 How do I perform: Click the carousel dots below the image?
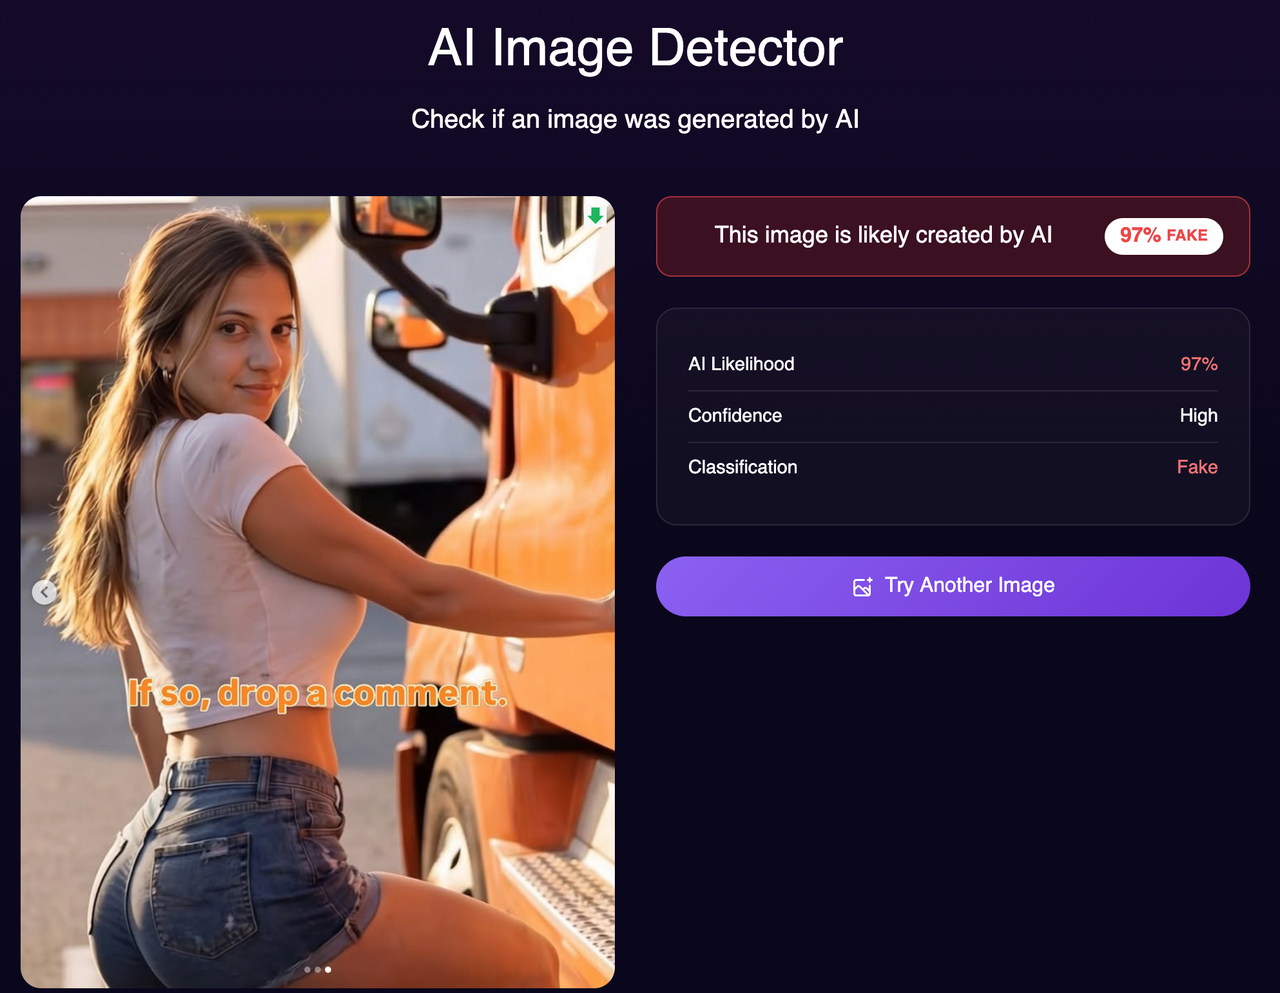pos(318,969)
